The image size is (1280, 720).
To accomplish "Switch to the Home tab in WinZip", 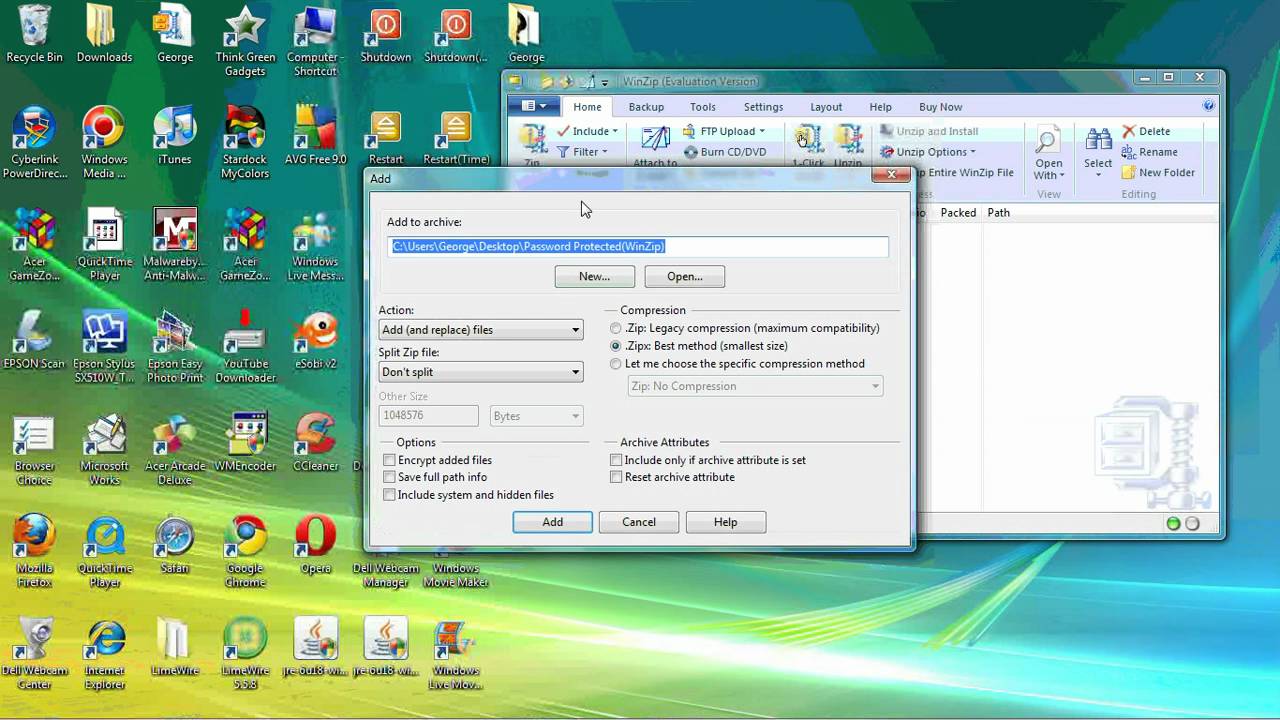I will pos(587,107).
